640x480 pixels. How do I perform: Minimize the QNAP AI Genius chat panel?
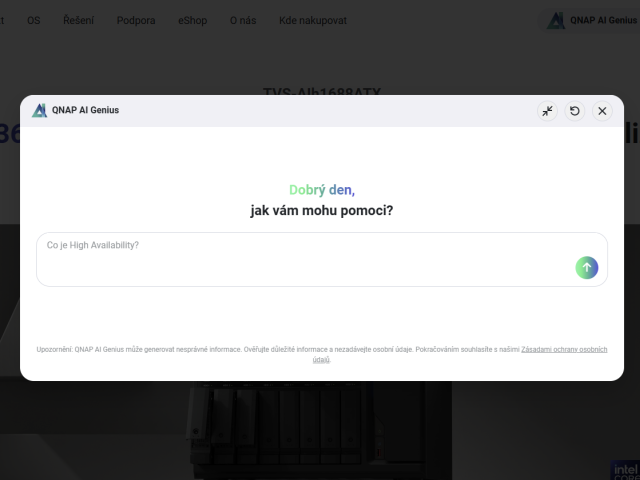click(547, 111)
